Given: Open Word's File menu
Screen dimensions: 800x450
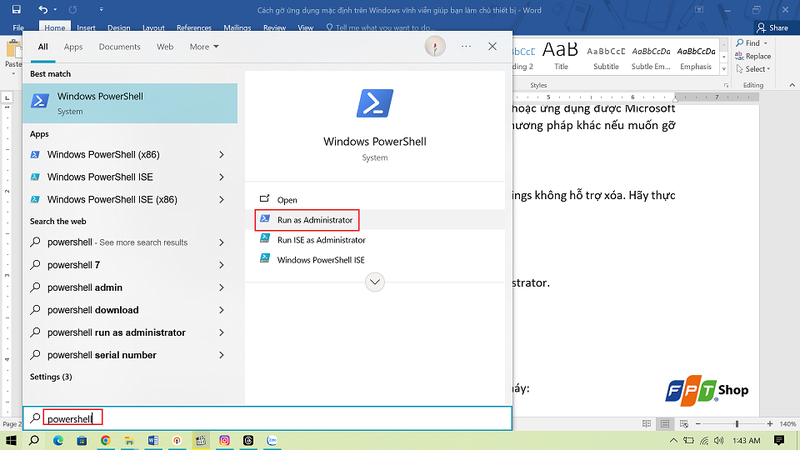Looking at the screenshot, I should click(18, 28).
